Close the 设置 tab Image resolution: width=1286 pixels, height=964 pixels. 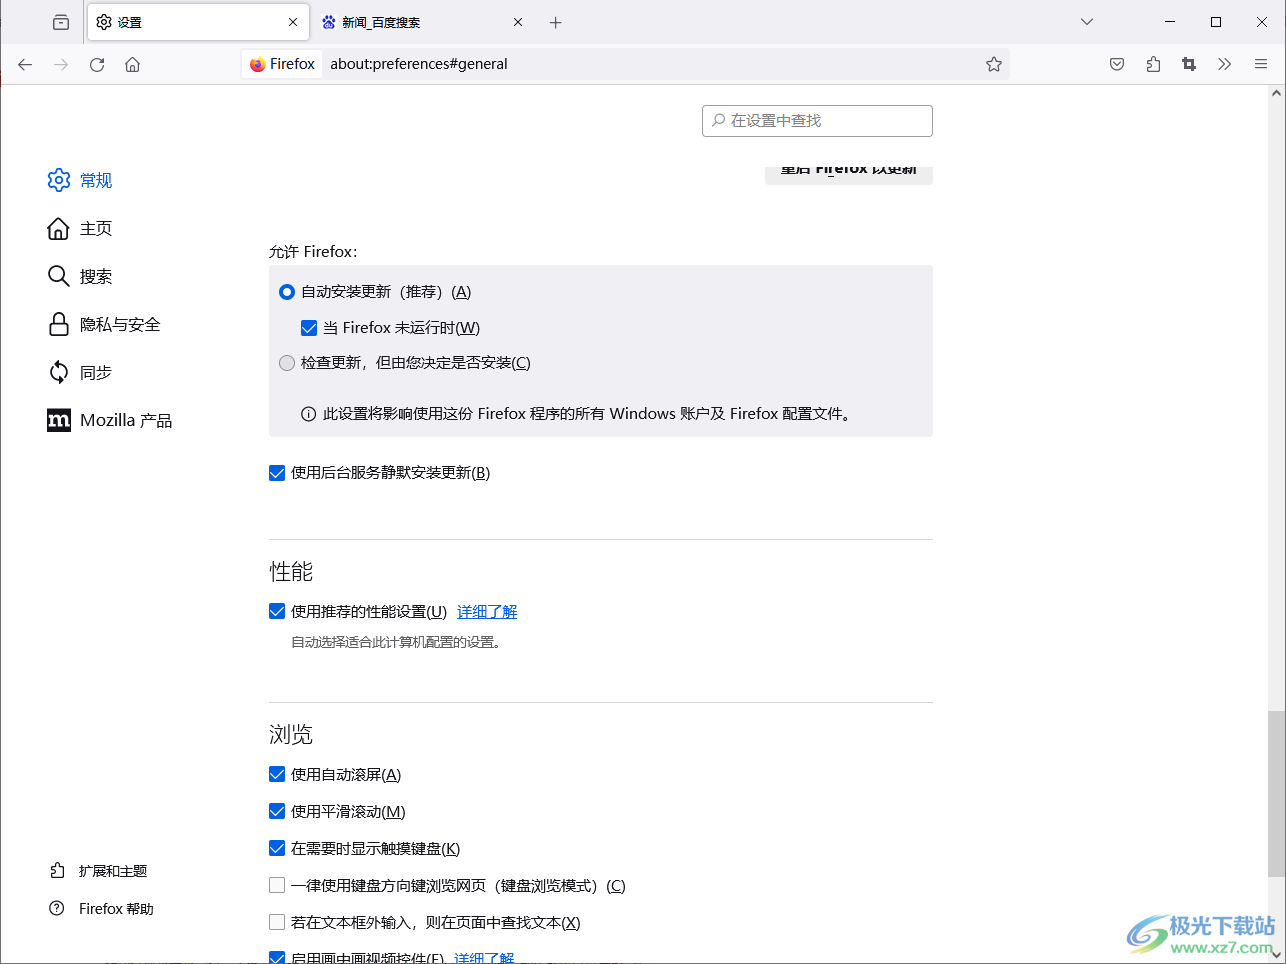tap(293, 22)
